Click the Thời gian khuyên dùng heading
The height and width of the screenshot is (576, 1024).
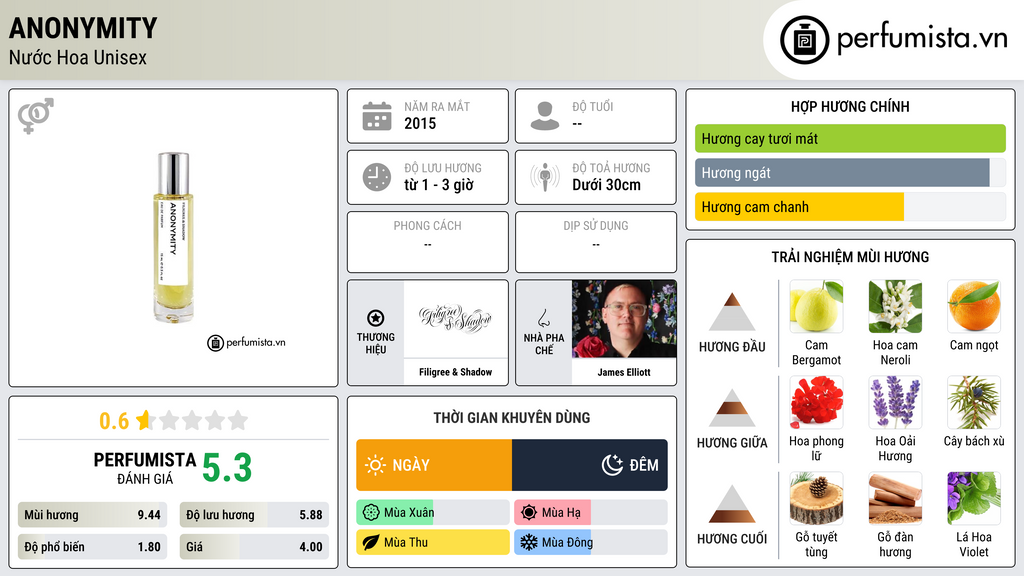512,418
